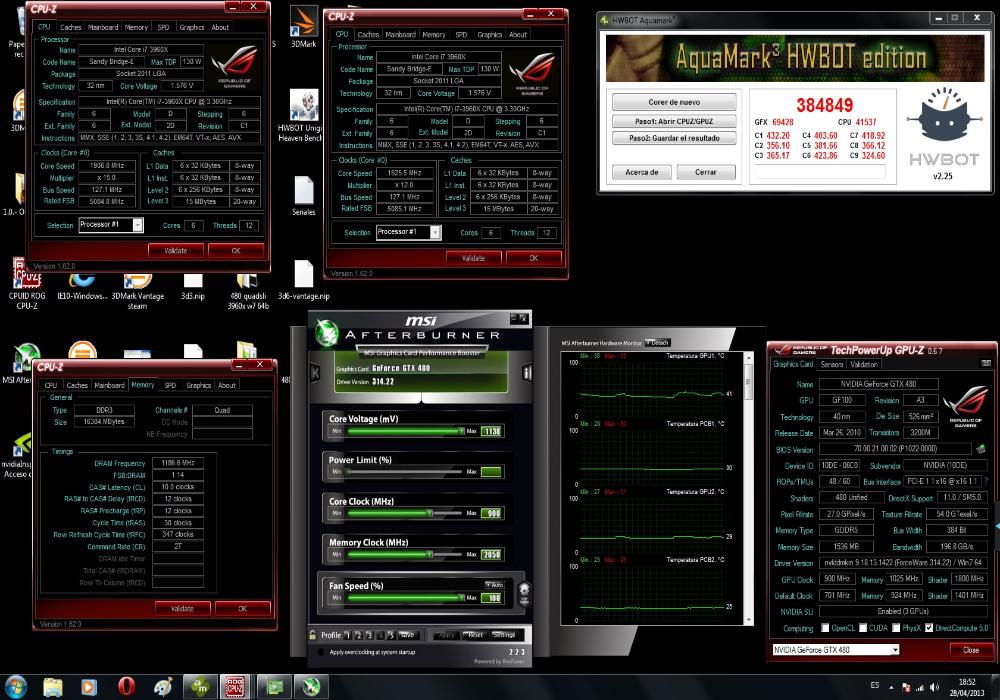This screenshot has height=700, width=1000.
Task: Click Paso1: Abrir CPUZ/GPUZ button
Action: (x=674, y=120)
